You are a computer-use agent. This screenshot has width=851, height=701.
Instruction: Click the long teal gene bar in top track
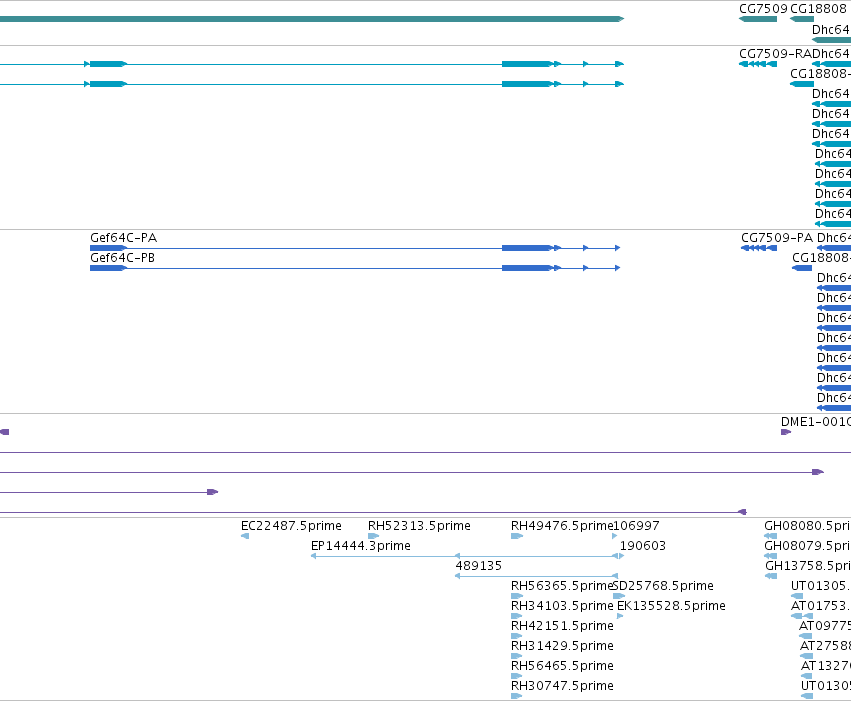(312, 19)
